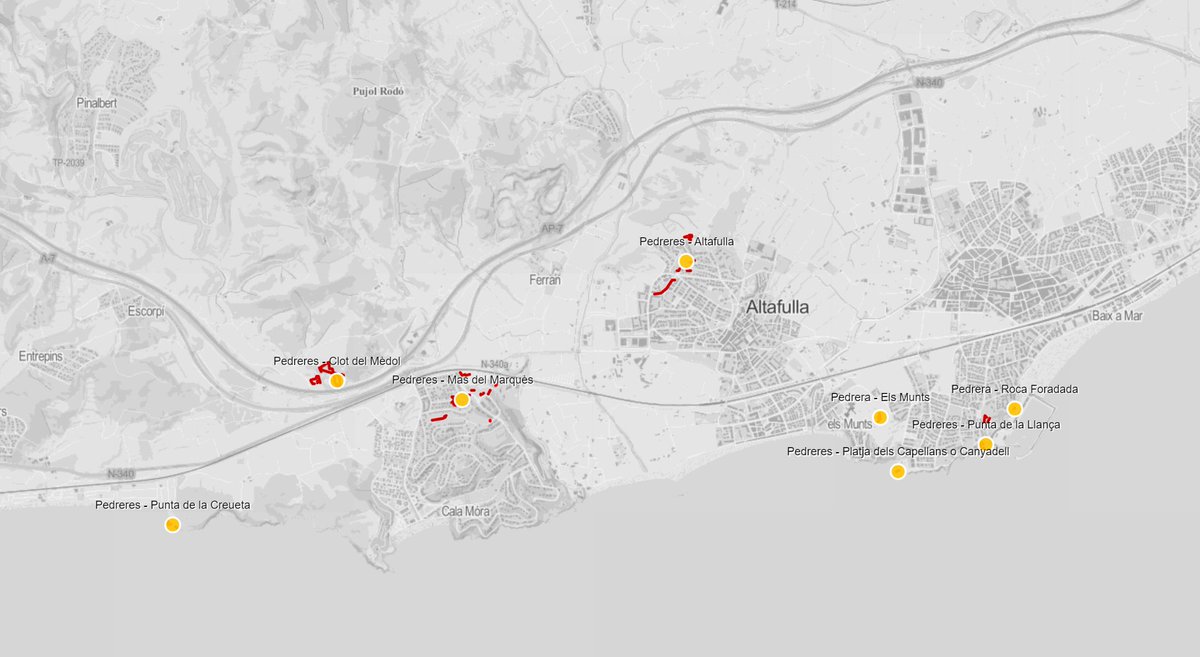Image resolution: width=1200 pixels, height=657 pixels.
Task: Click the Pedreres - Clot del Mèdol marker
Action: [337, 381]
